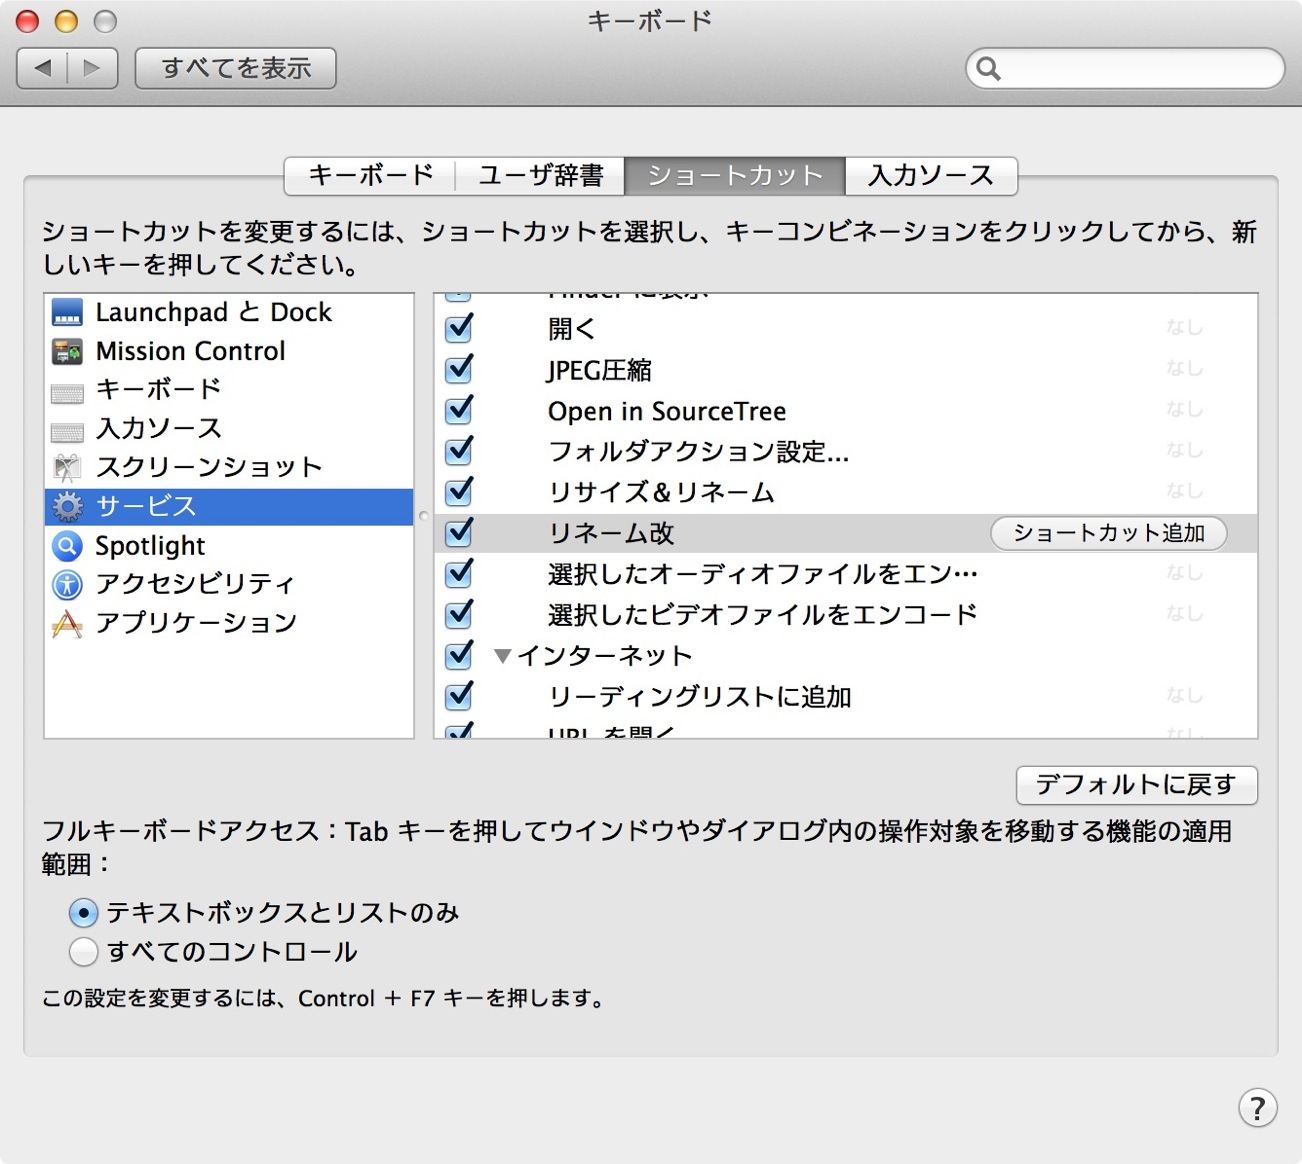This screenshot has height=1164, width=1302.
Task: Click the フォルダアクション設定... service name
Action: point(699,452)
